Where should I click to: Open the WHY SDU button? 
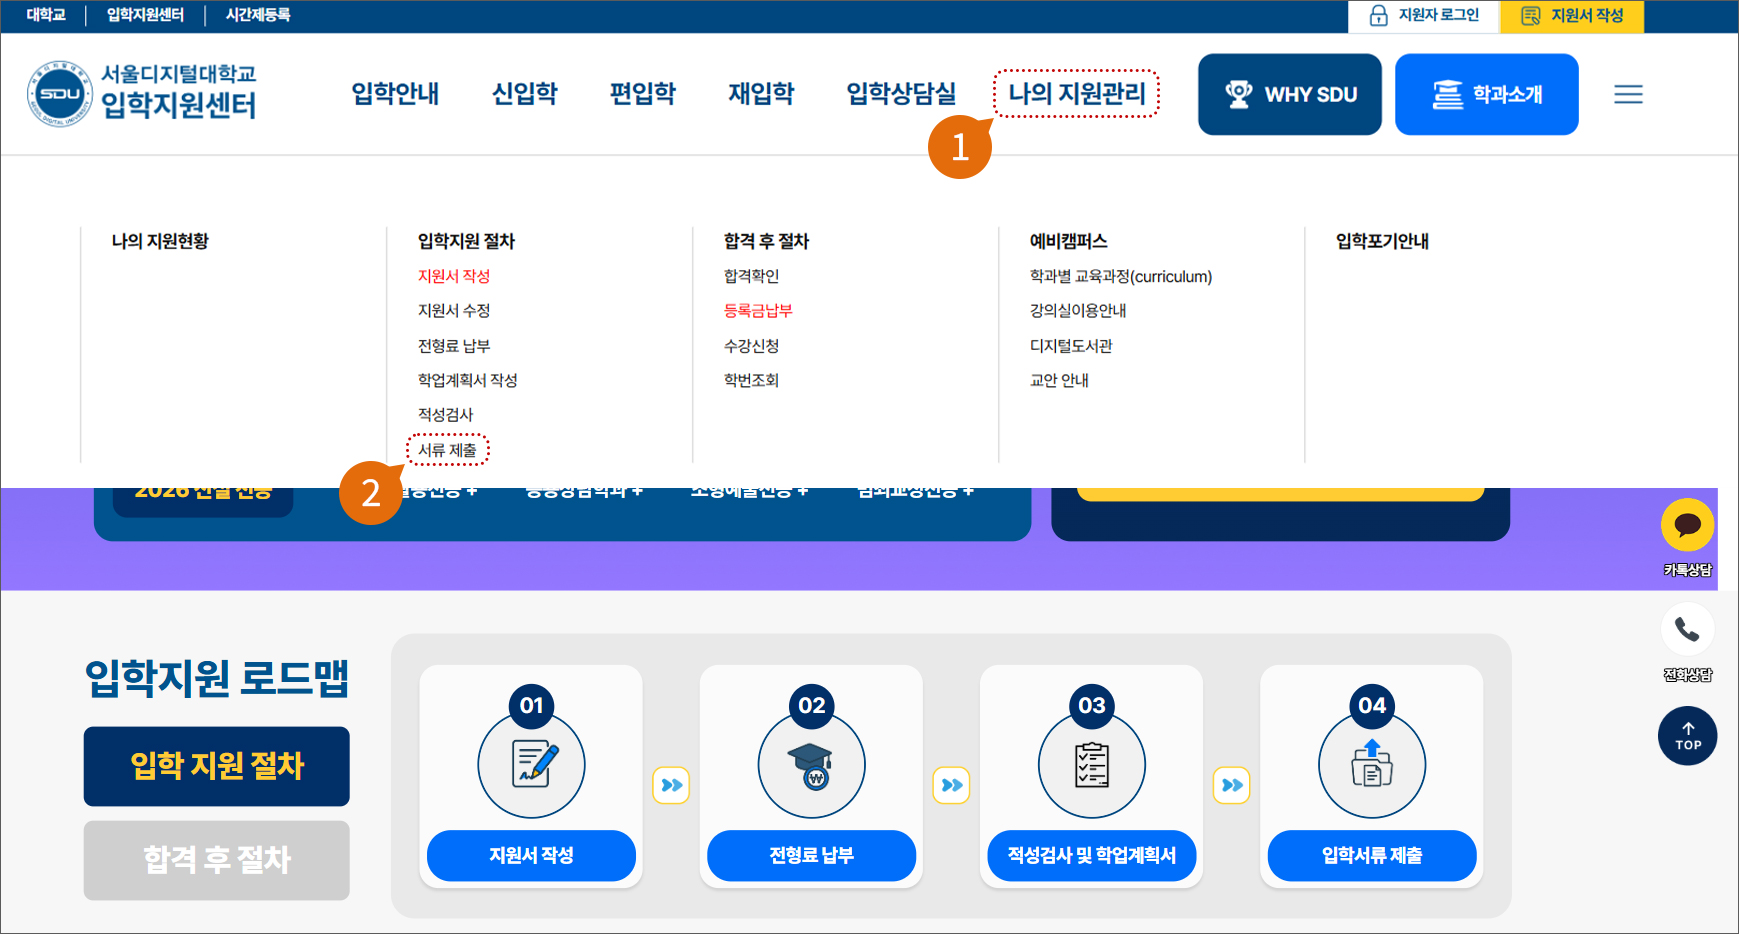click(1290, 94)
